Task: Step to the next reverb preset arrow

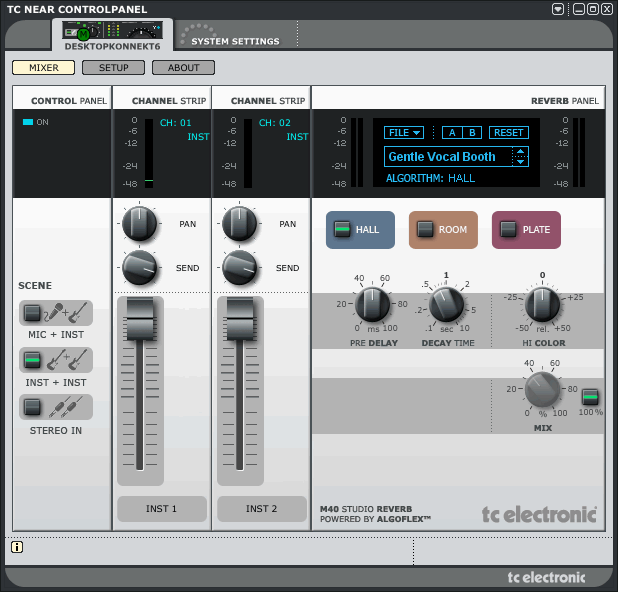Action: 521,162
